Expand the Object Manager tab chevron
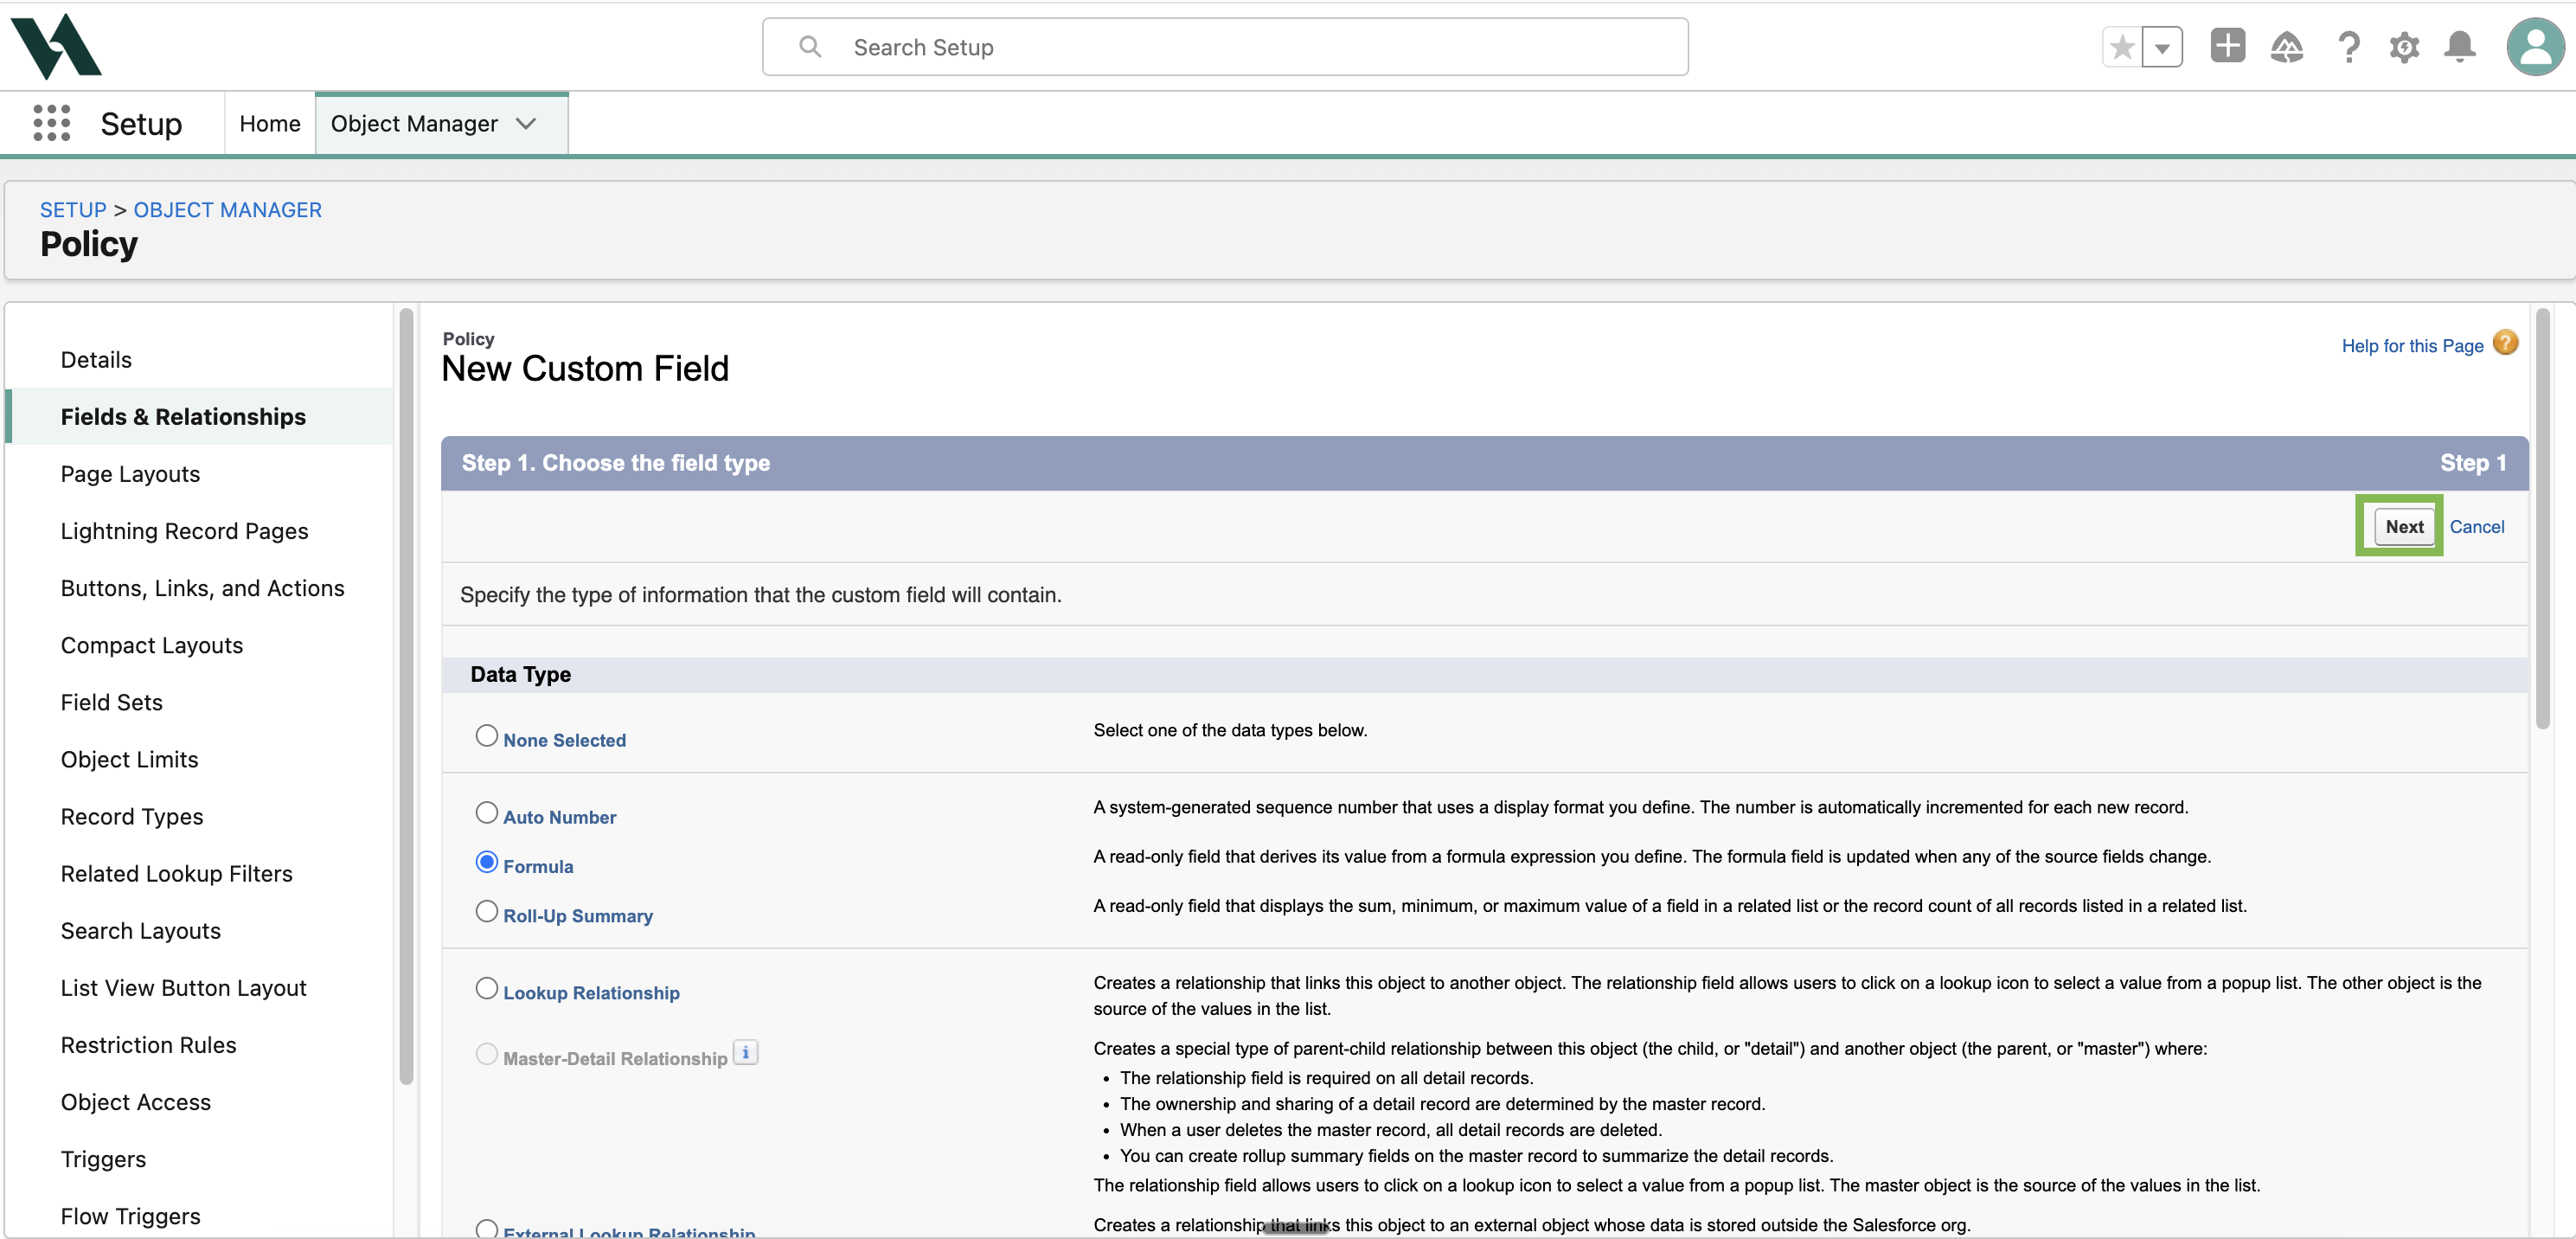This screenshot has height=1239, width=2576. pos(526,124)
